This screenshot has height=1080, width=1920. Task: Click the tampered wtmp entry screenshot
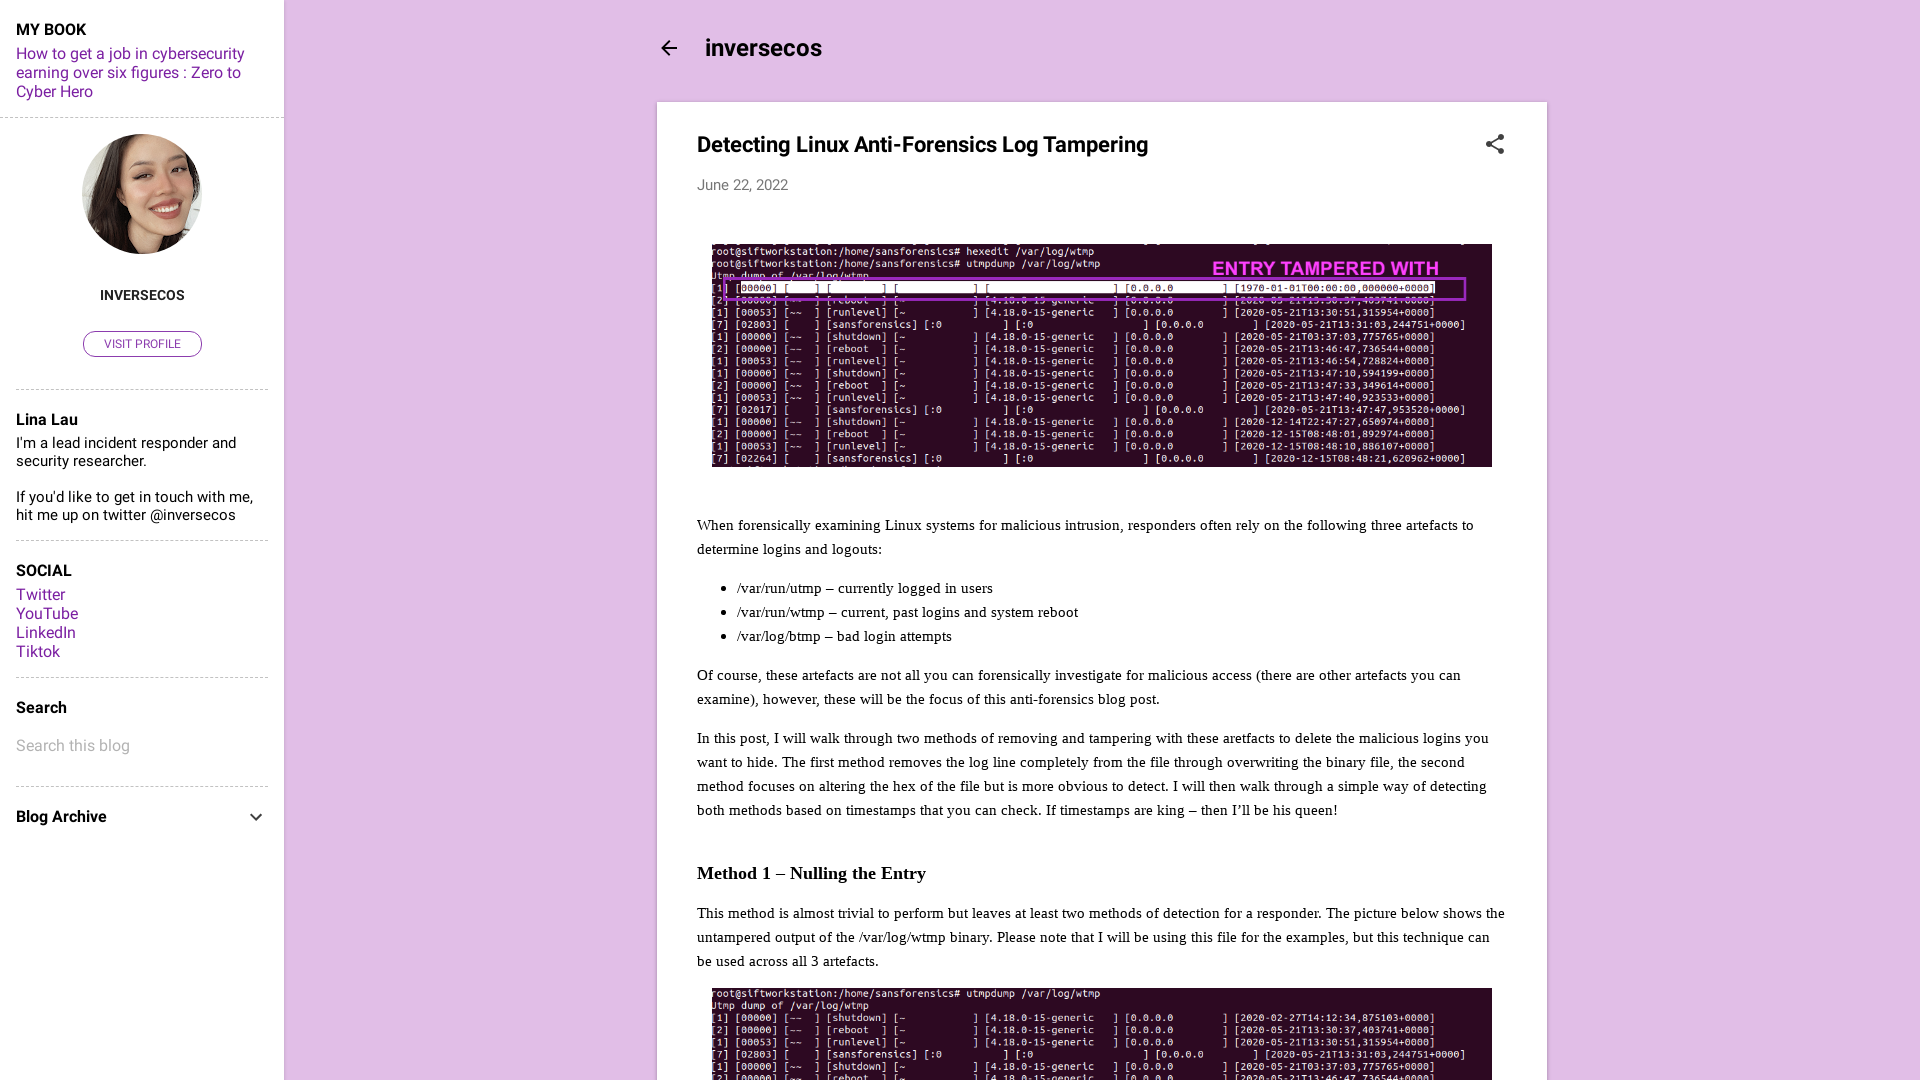click(1098, 355)
